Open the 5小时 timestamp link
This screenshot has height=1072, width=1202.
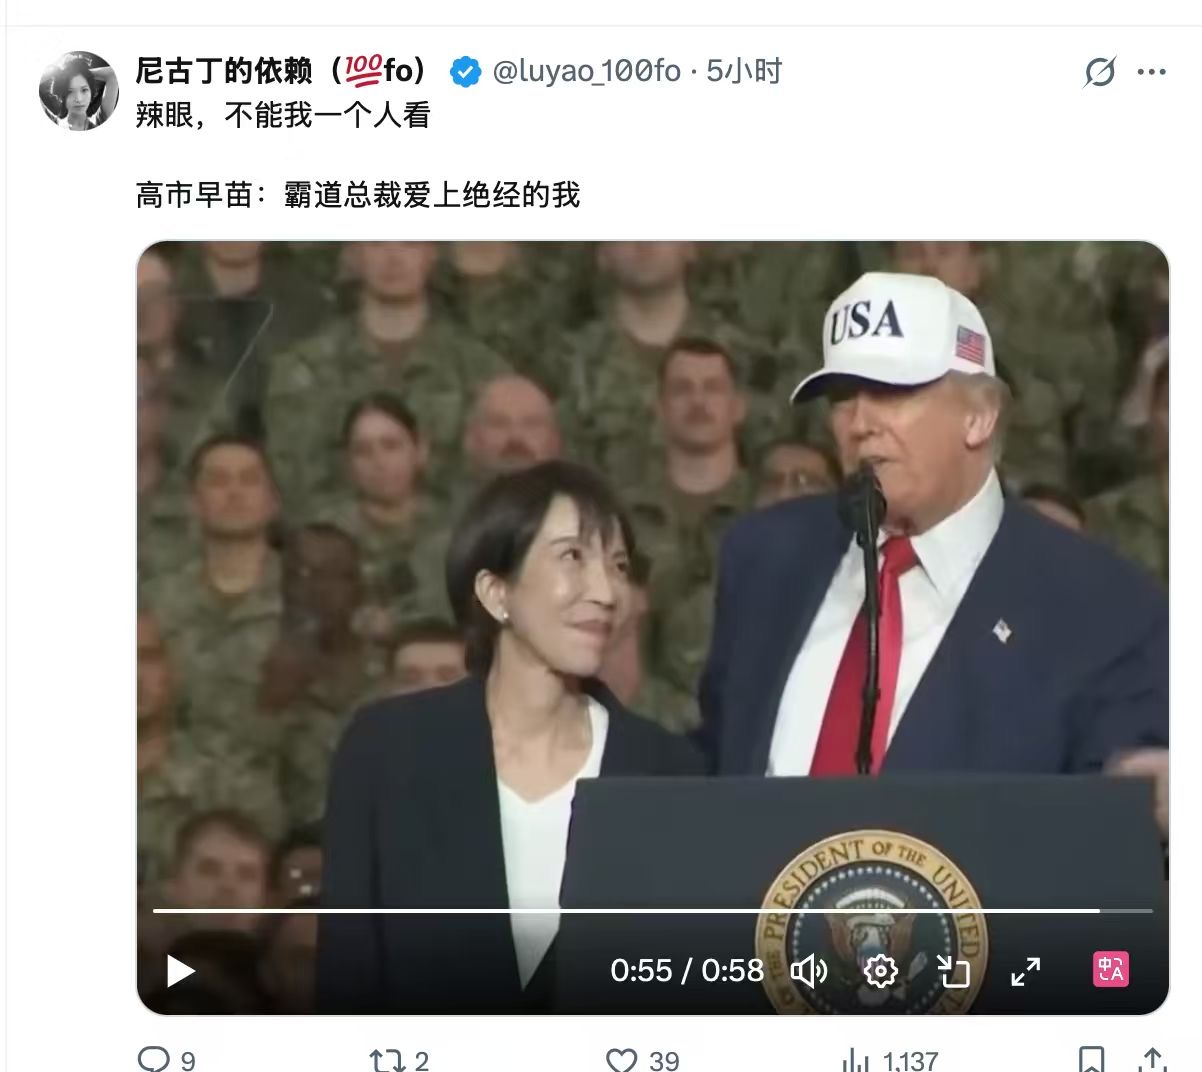[744, 71]
